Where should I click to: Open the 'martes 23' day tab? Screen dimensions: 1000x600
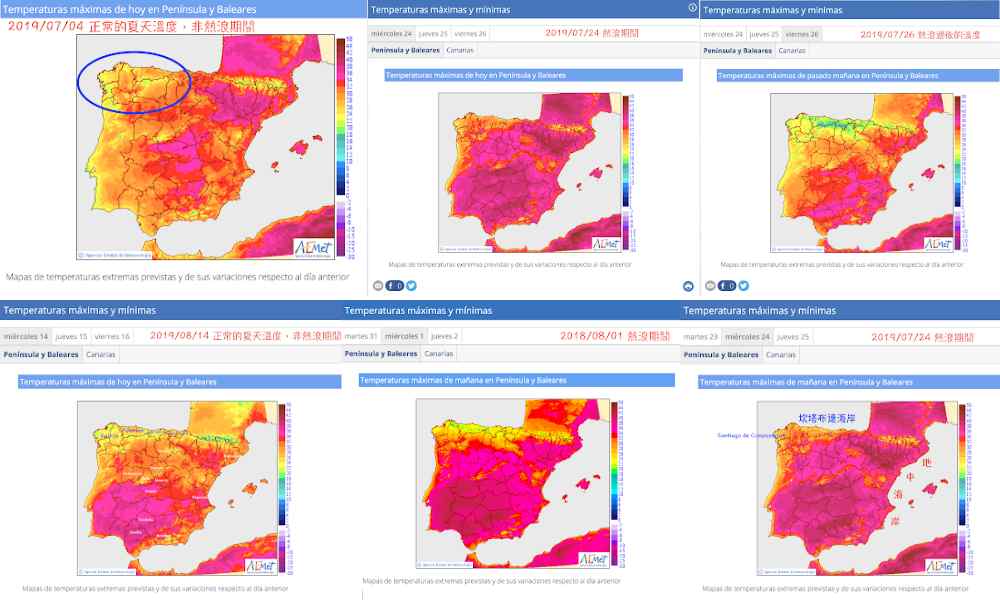point(701,336)
